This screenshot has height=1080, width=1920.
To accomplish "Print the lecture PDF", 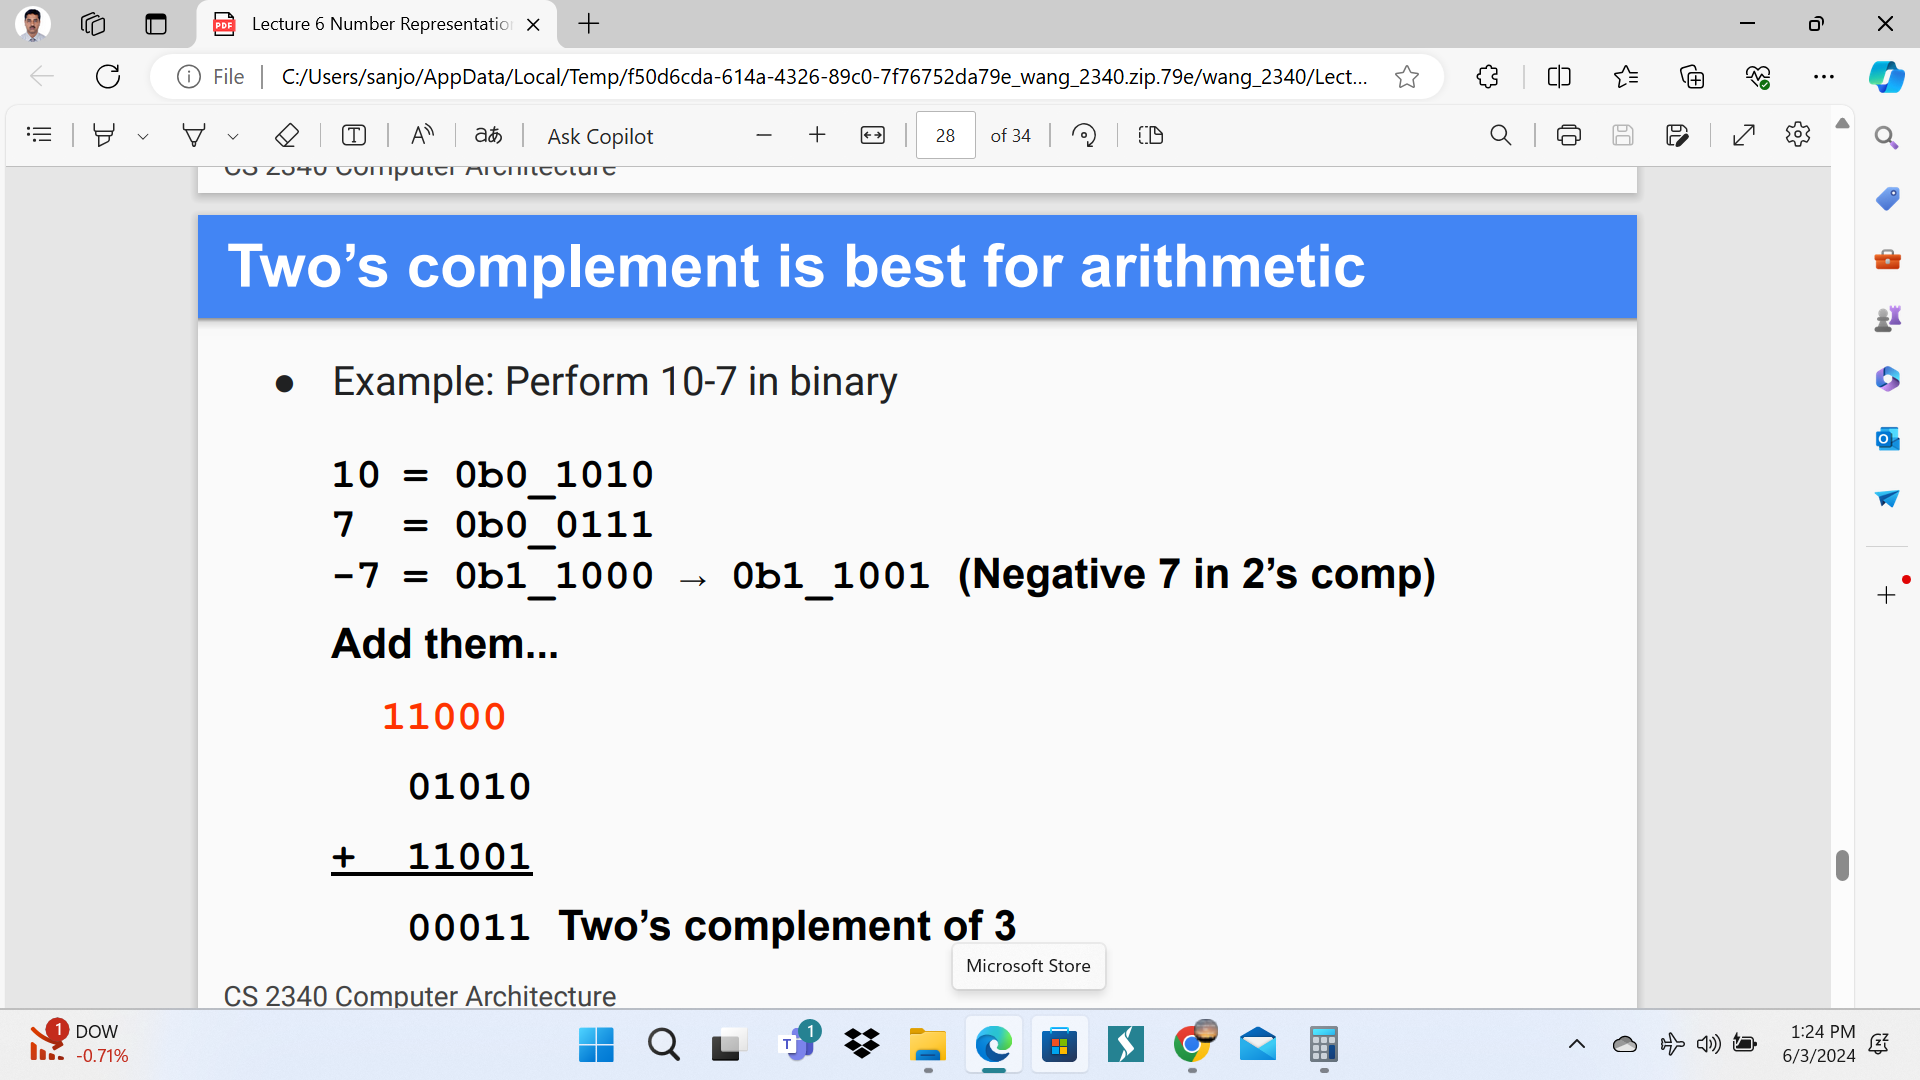I will (1568, 135).
